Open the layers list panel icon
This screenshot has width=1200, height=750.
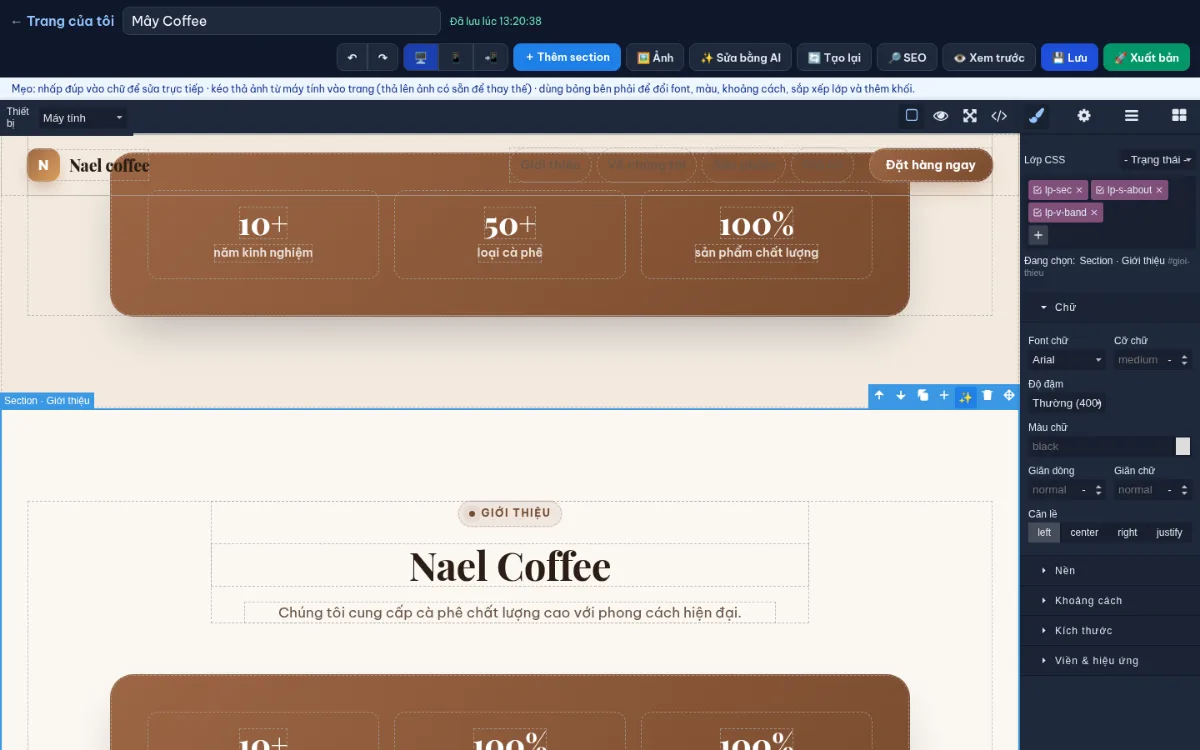1132,116
